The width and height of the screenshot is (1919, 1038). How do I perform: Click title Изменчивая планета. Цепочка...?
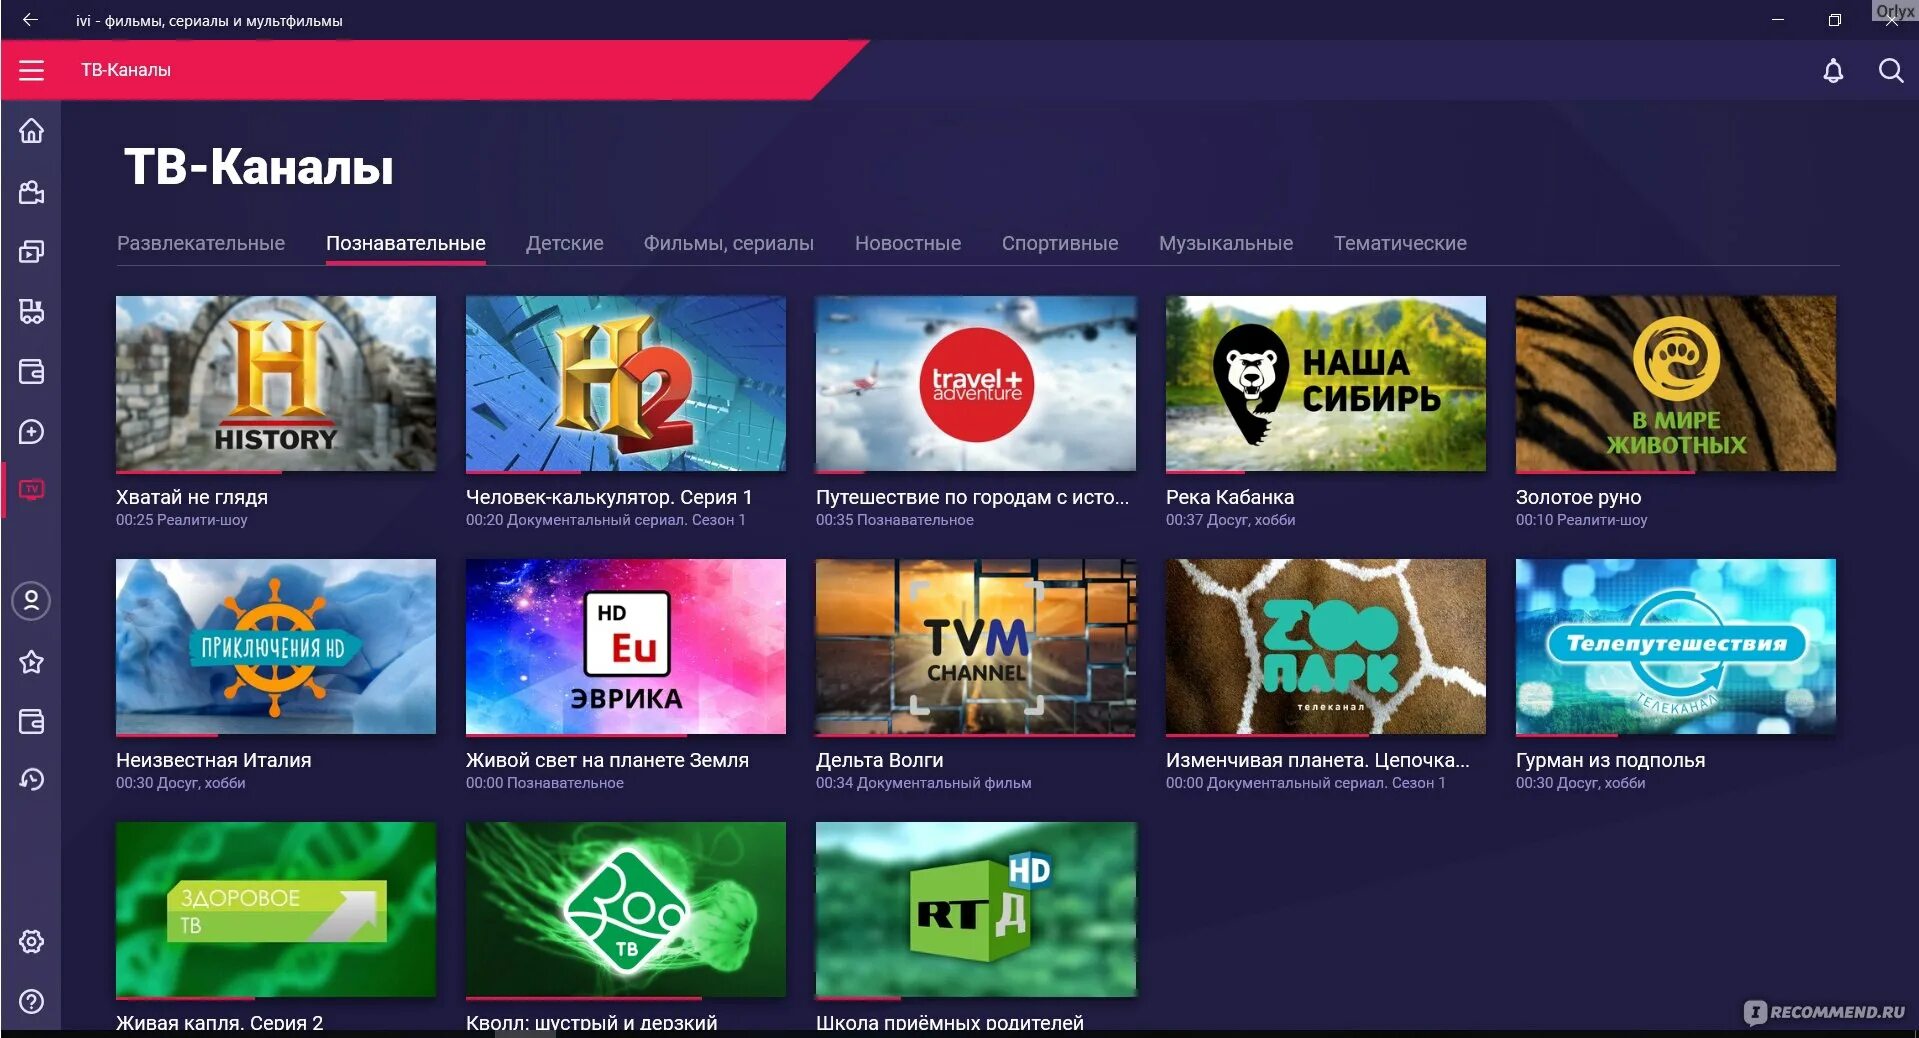point(1318,760)
